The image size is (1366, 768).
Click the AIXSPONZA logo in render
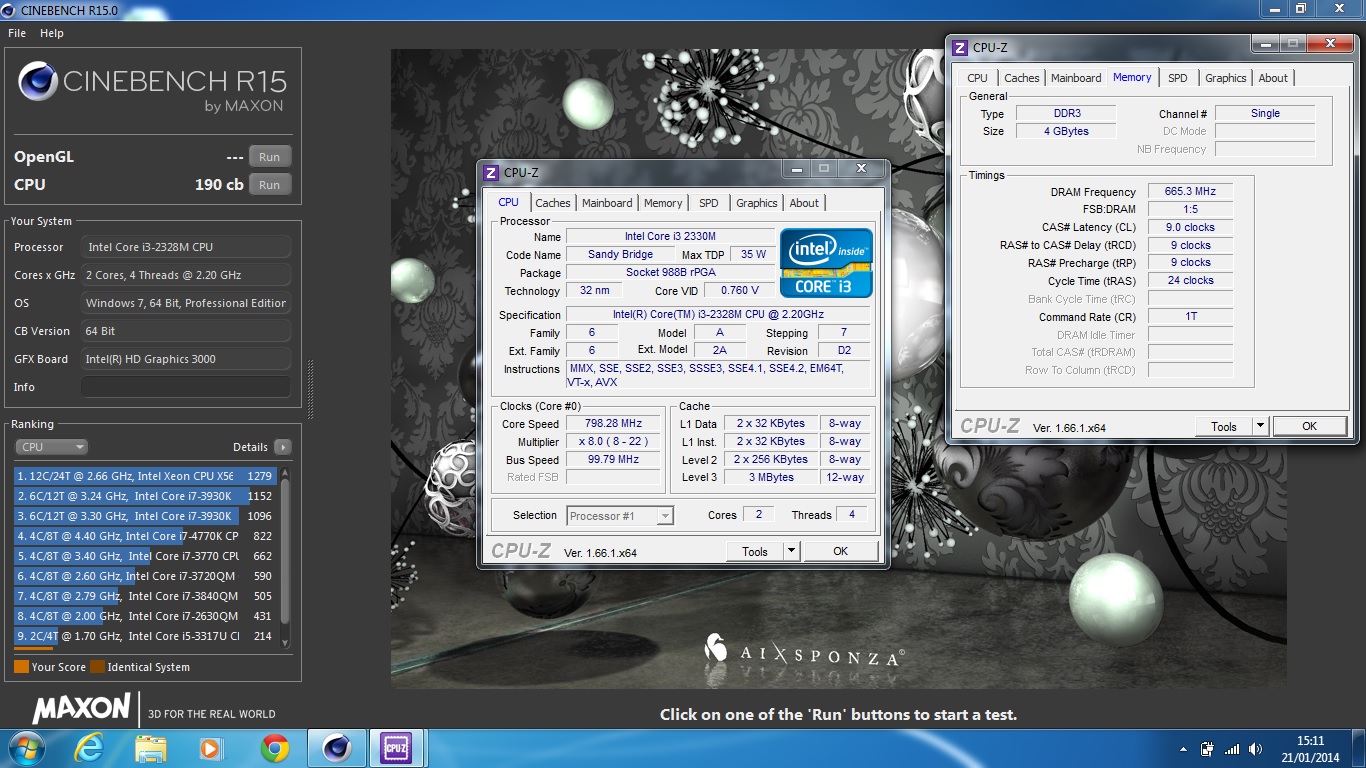tap(804, 651)
